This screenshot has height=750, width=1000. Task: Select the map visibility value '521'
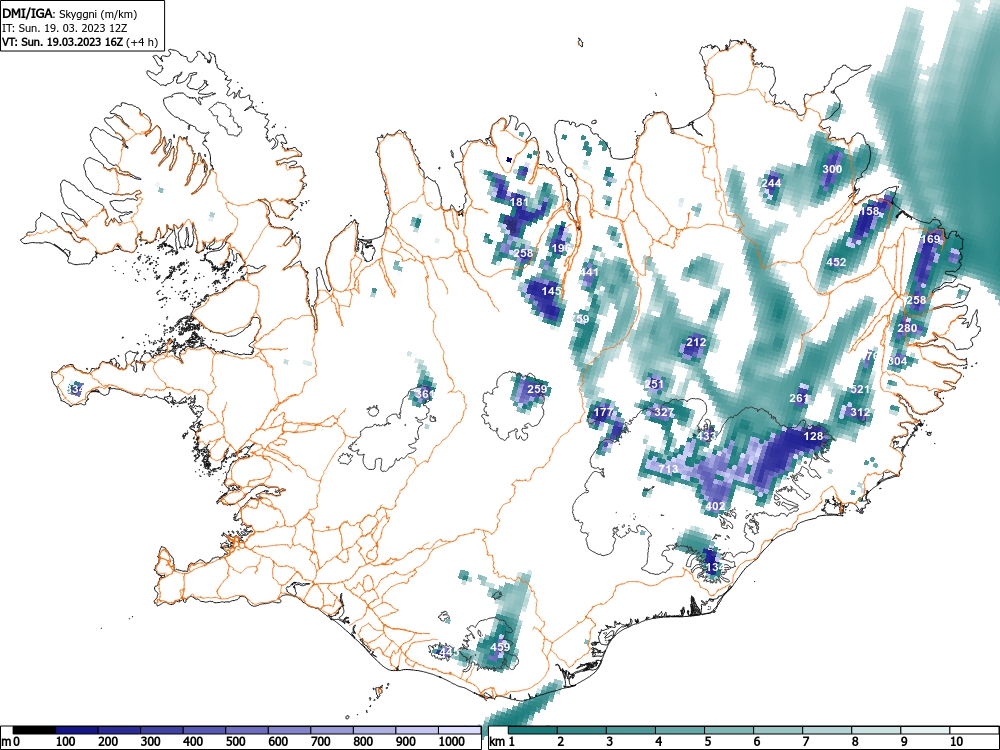(860, 389)
